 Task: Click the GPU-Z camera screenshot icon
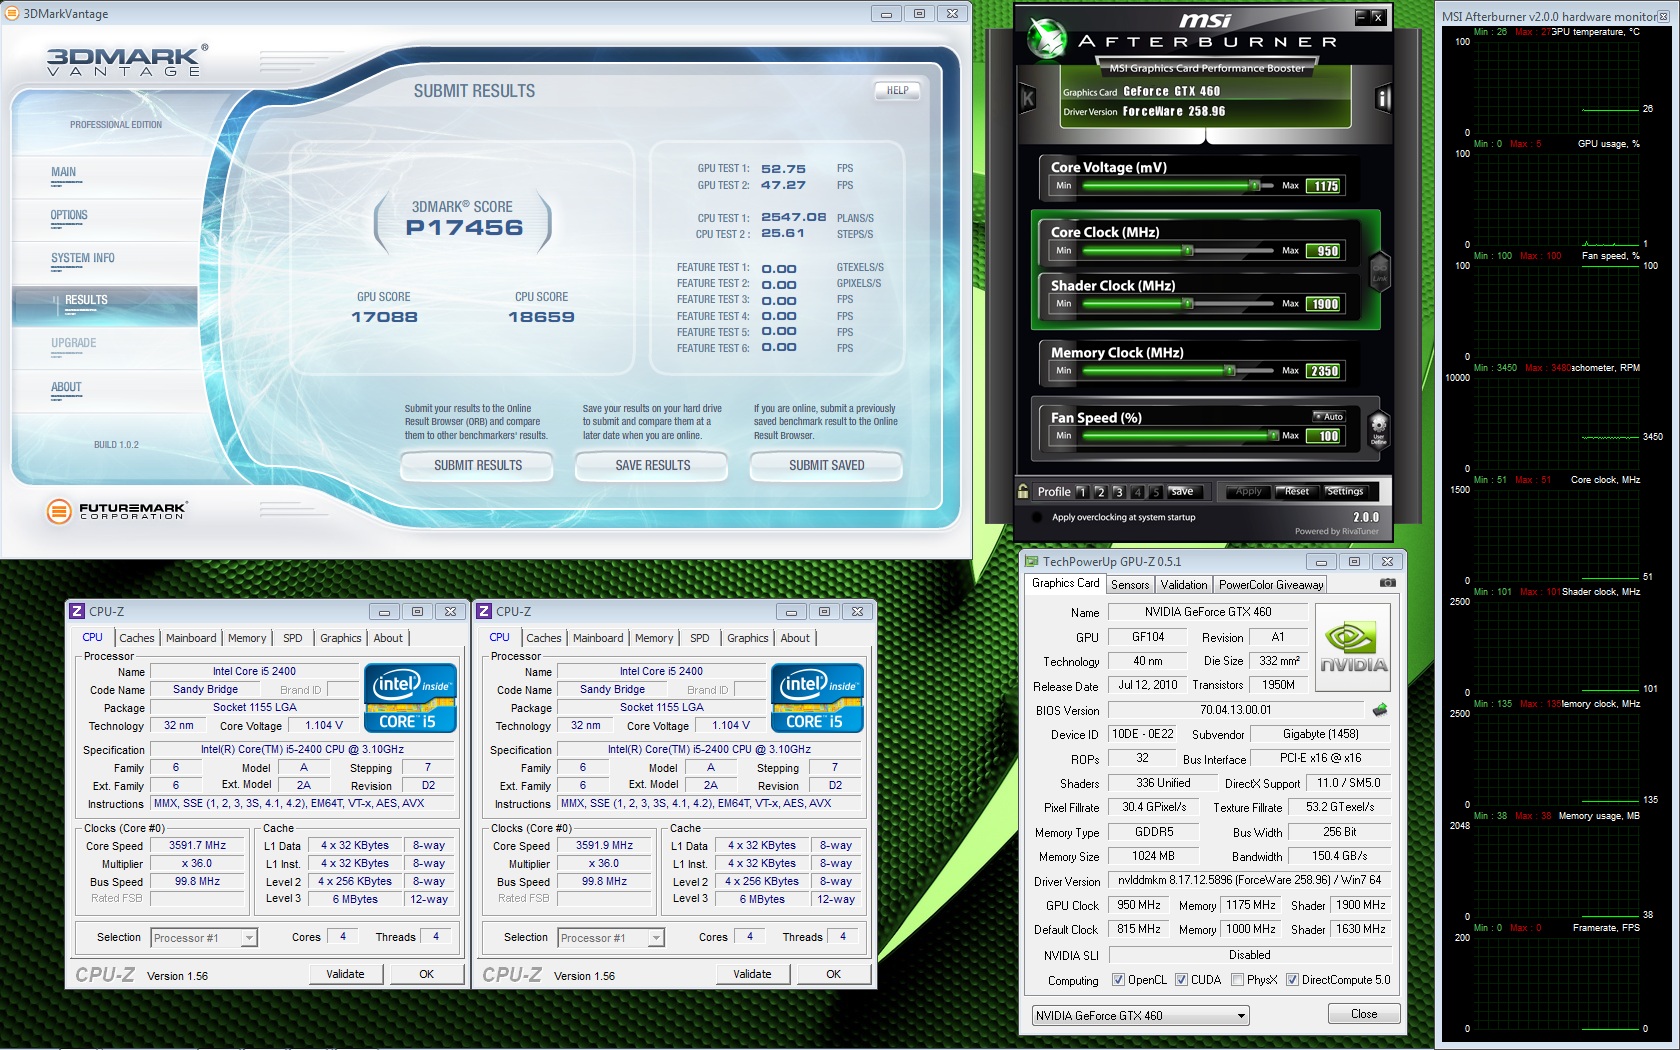[x=1387, y=583]
